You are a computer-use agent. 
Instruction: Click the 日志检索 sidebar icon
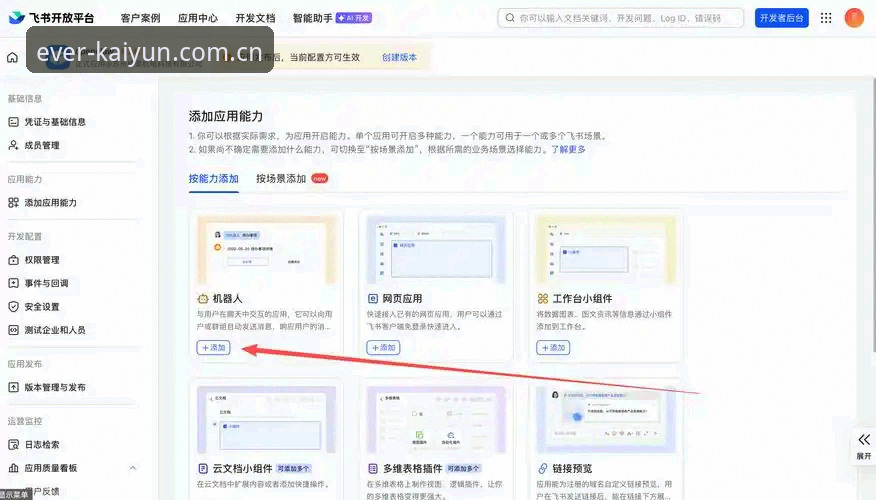[13, 445]
